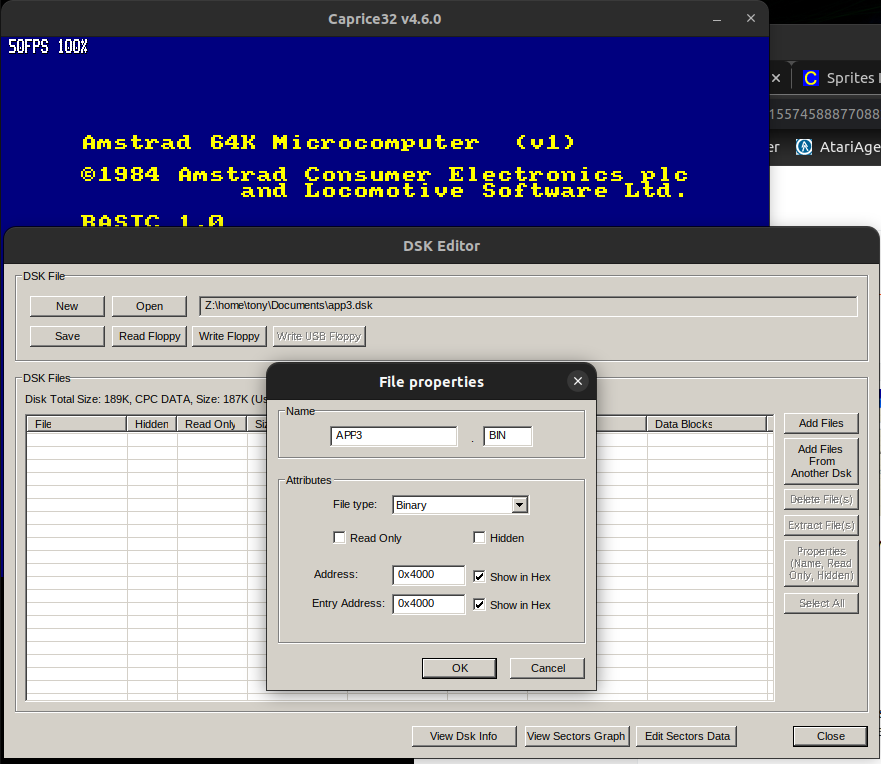Click the extension field containing BIN
This screenshot has width=881, height=764.
click(x=507, y=436)
